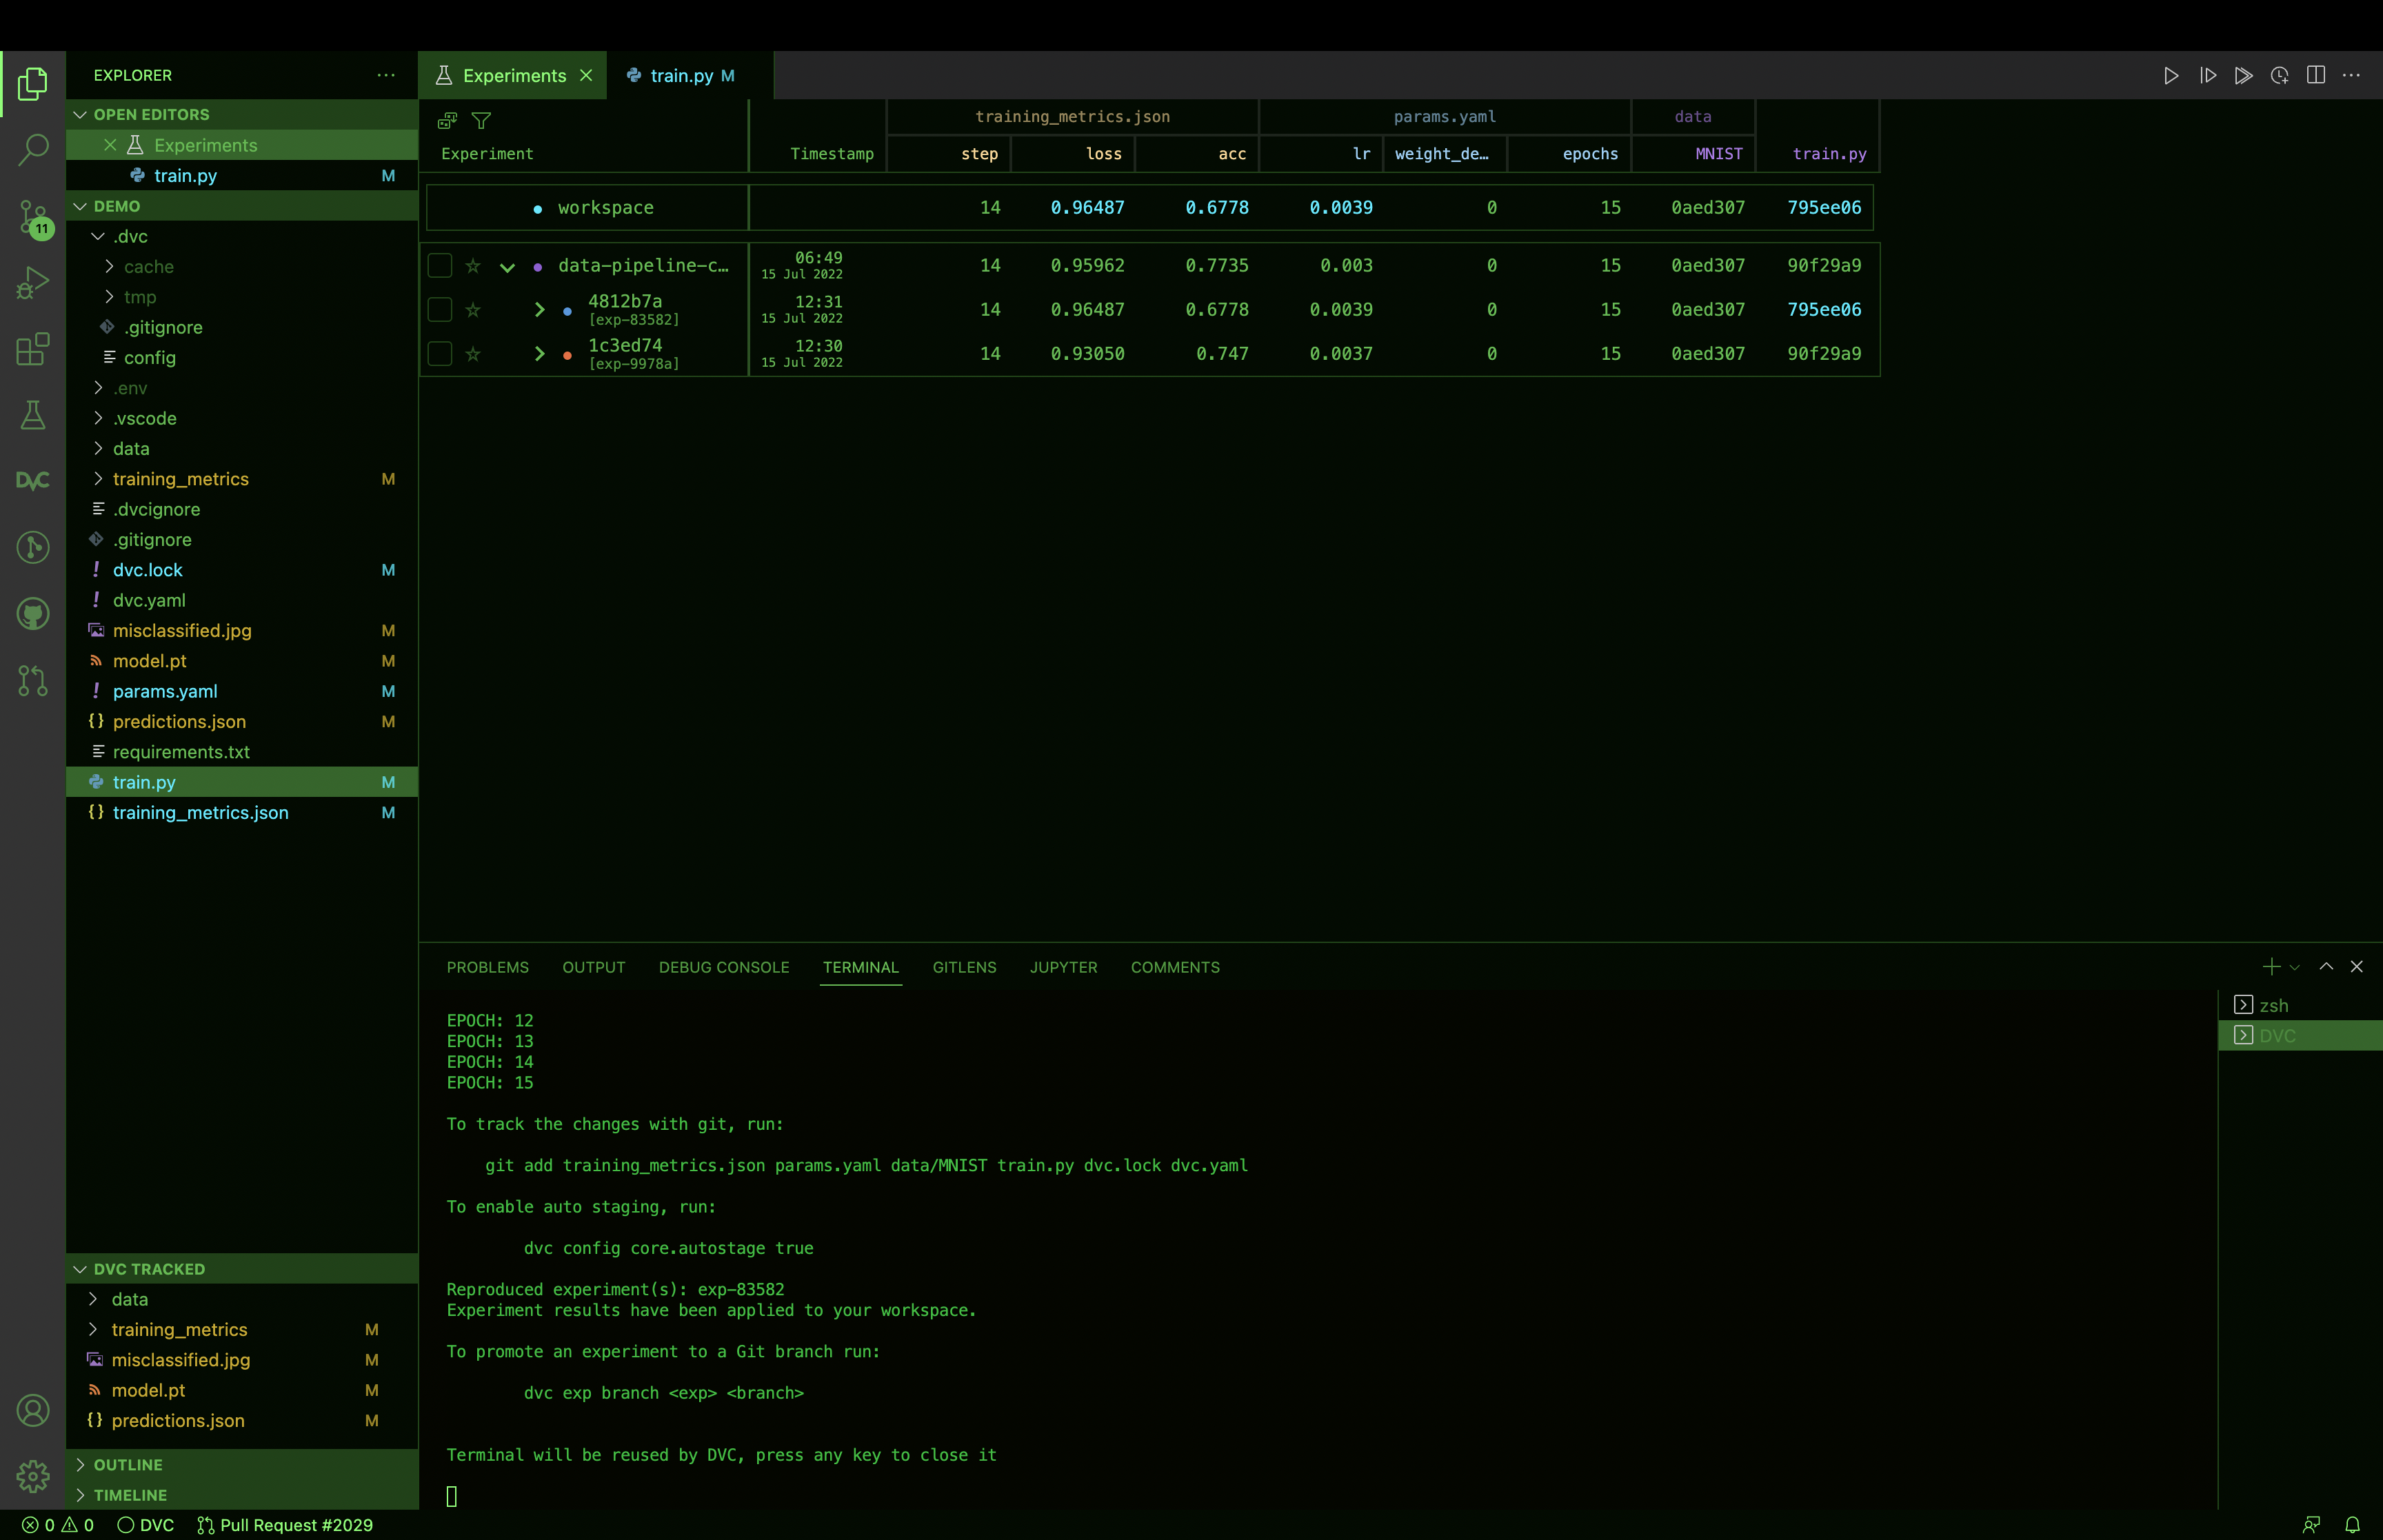Viewport: 2383px width, 1540px height.
Task: Expand the 4812b7a experiment row
Action: (x=540, y=310)
